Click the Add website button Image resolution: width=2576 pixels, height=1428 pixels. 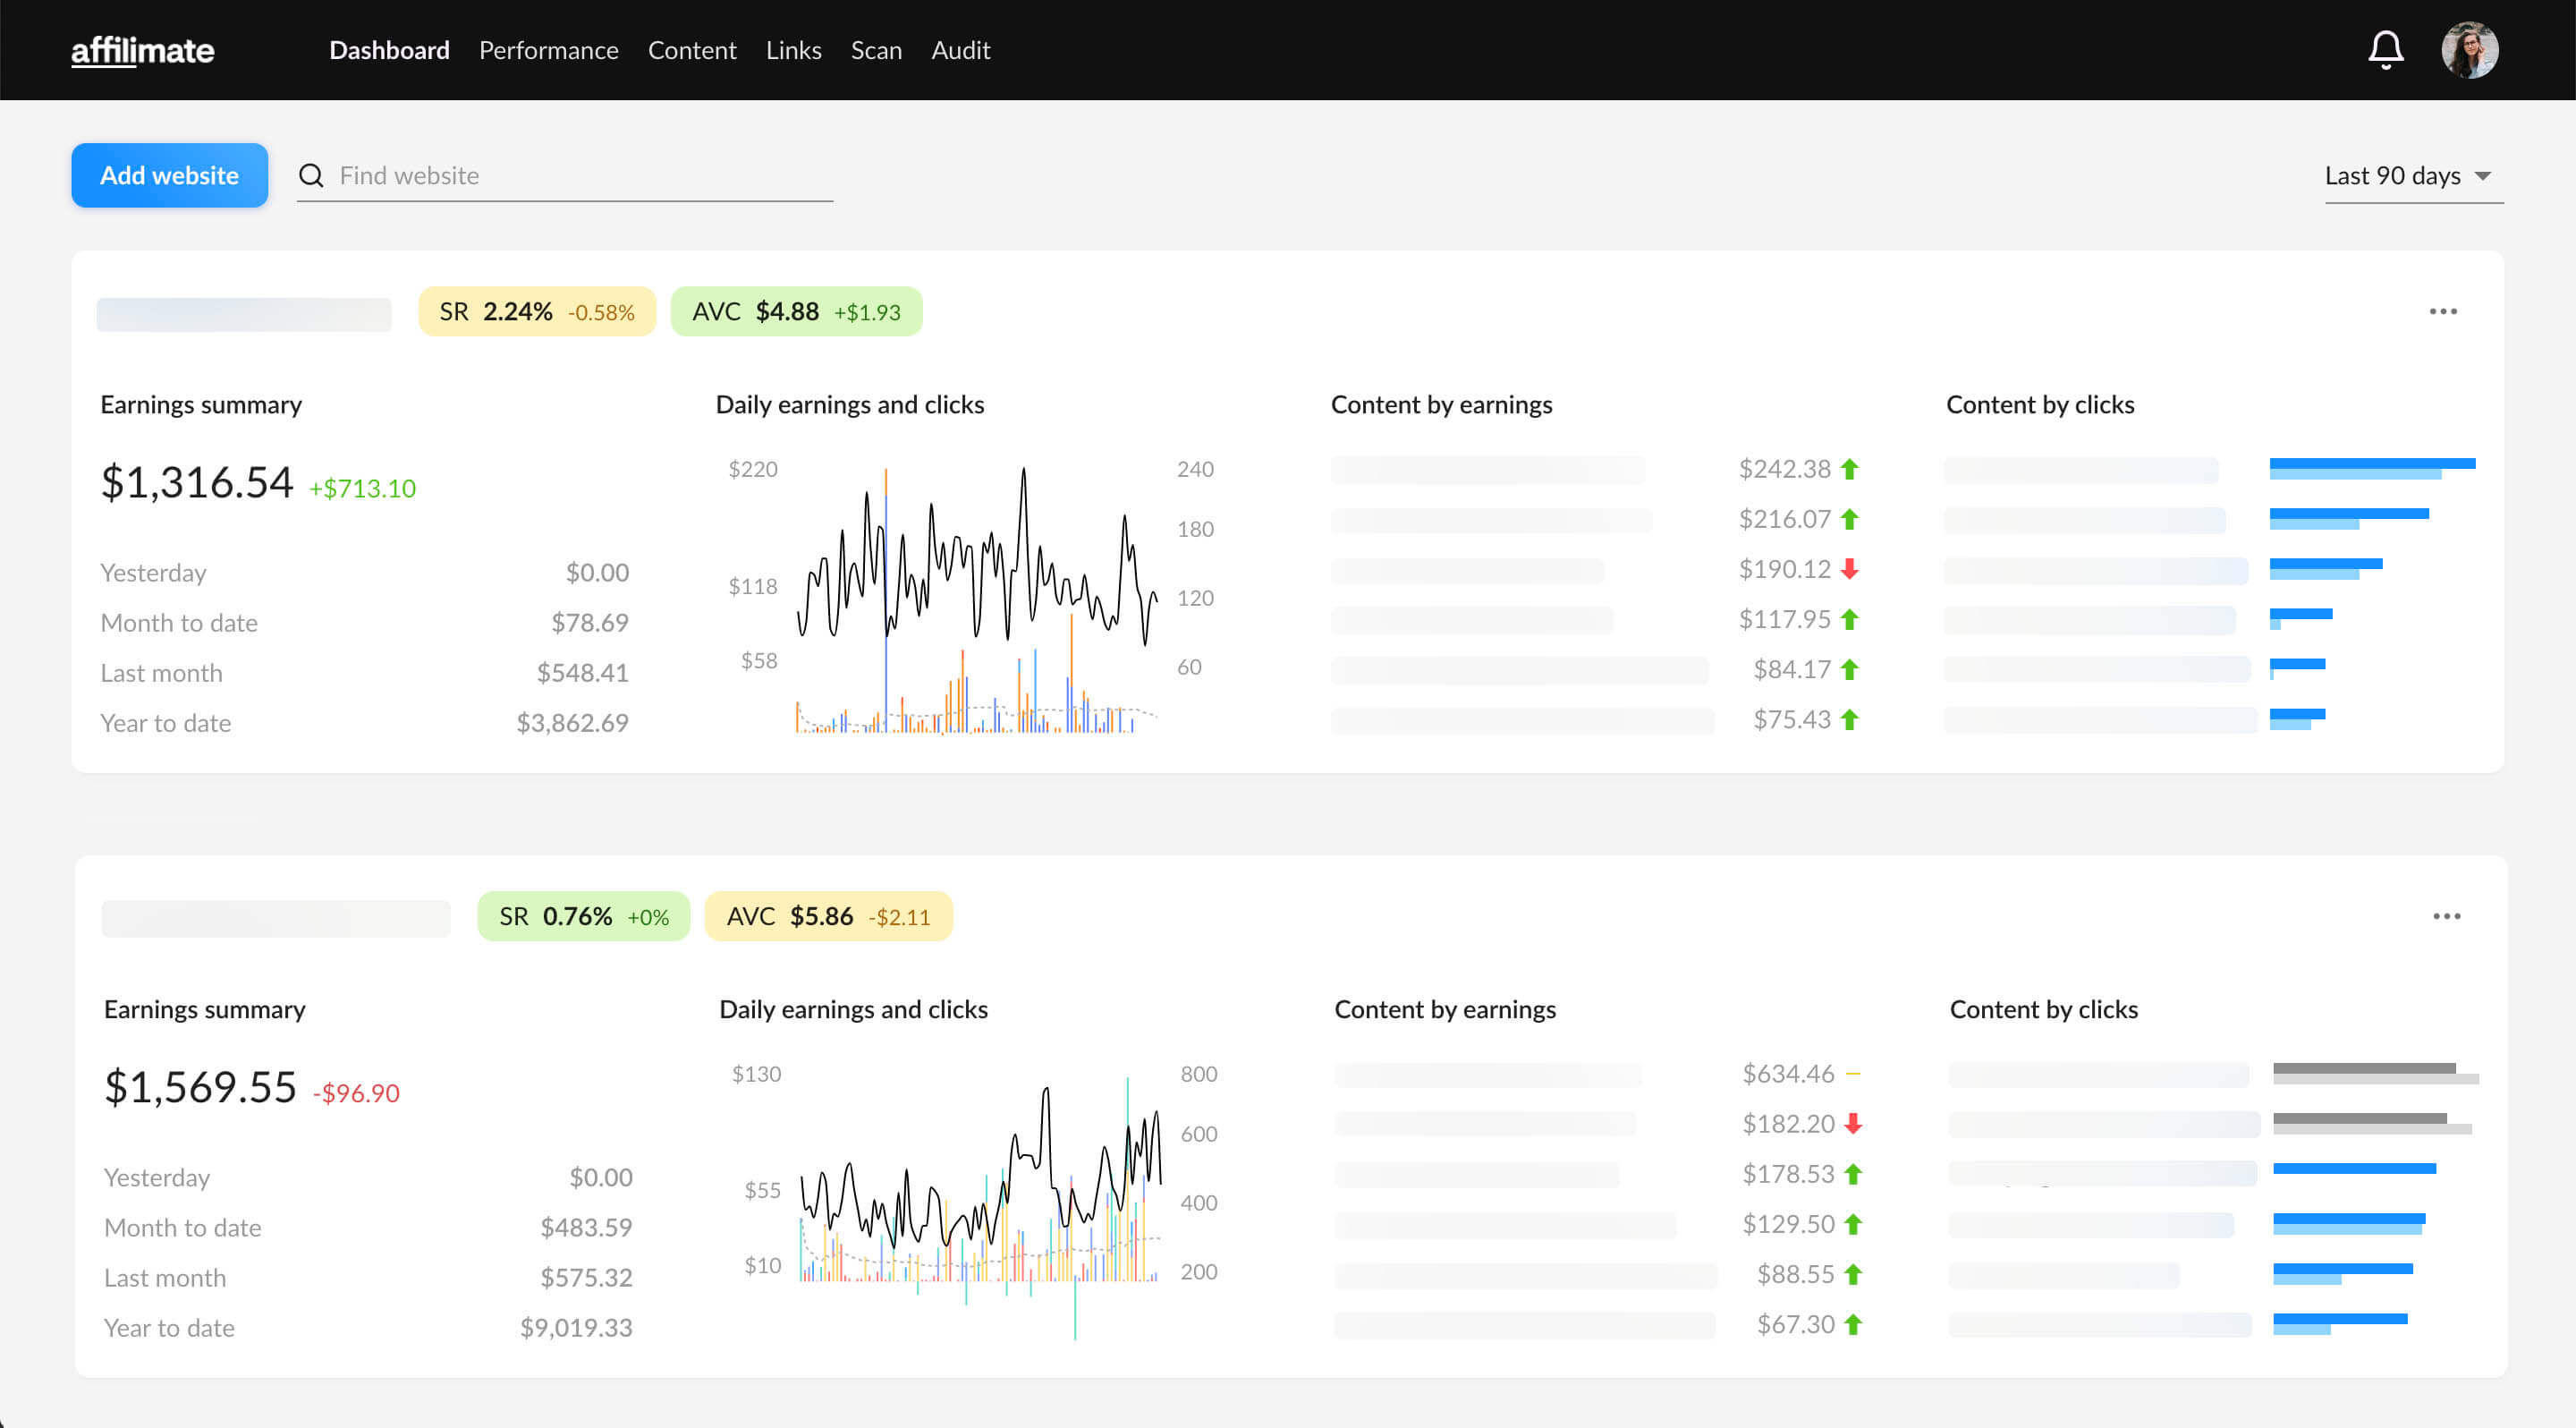tap(171, 174)
